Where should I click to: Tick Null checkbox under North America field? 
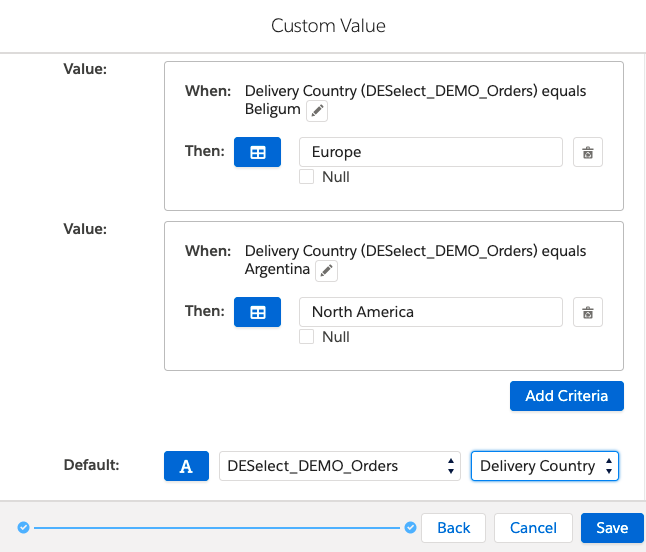coord(307,337)
